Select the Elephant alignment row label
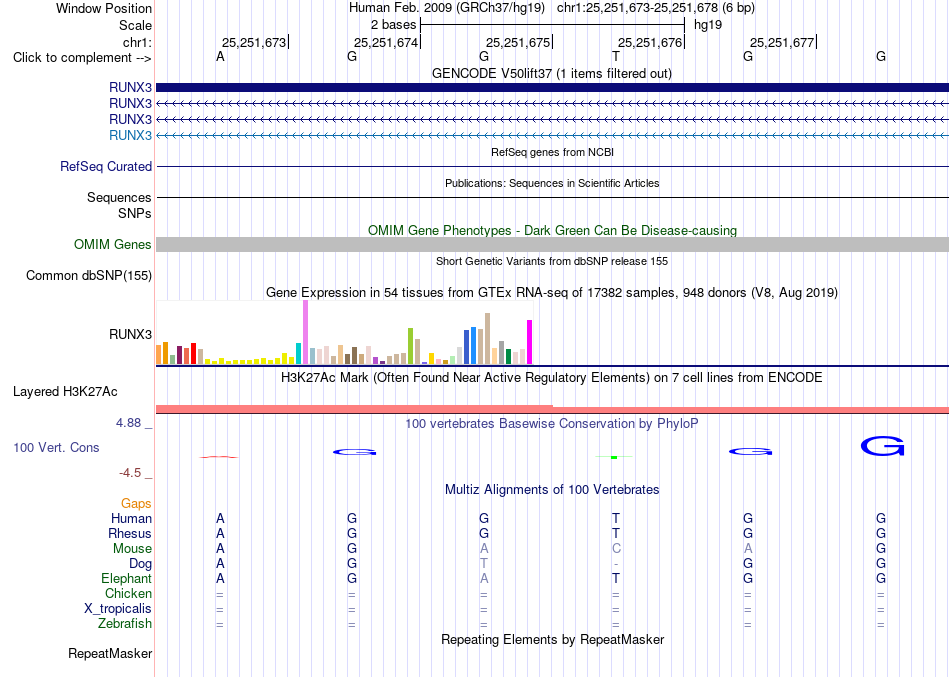The image size is (950, 677). (x=127, y=578)
